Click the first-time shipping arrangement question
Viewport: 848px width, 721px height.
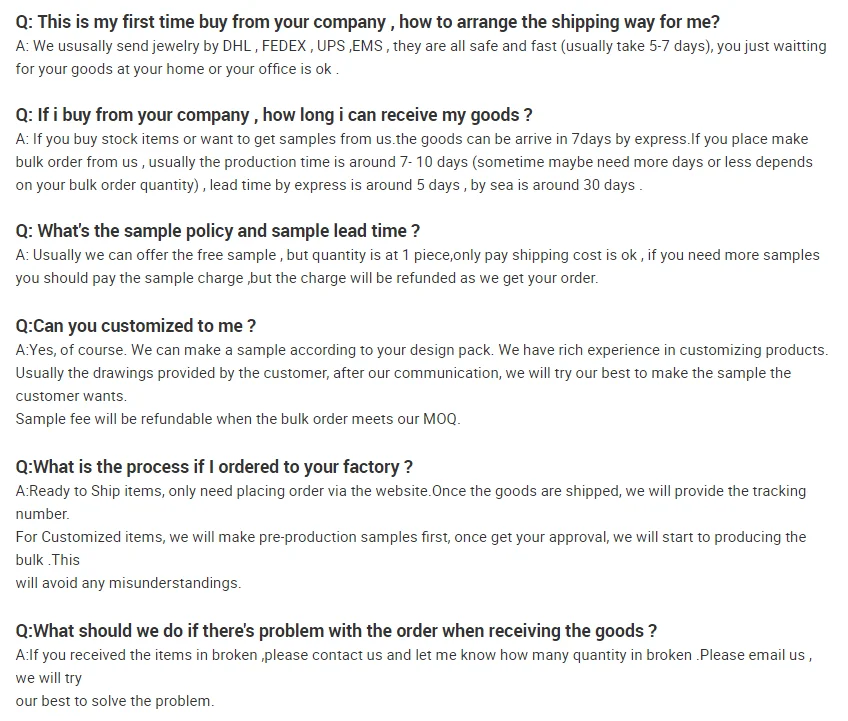(x=367, y=22)
